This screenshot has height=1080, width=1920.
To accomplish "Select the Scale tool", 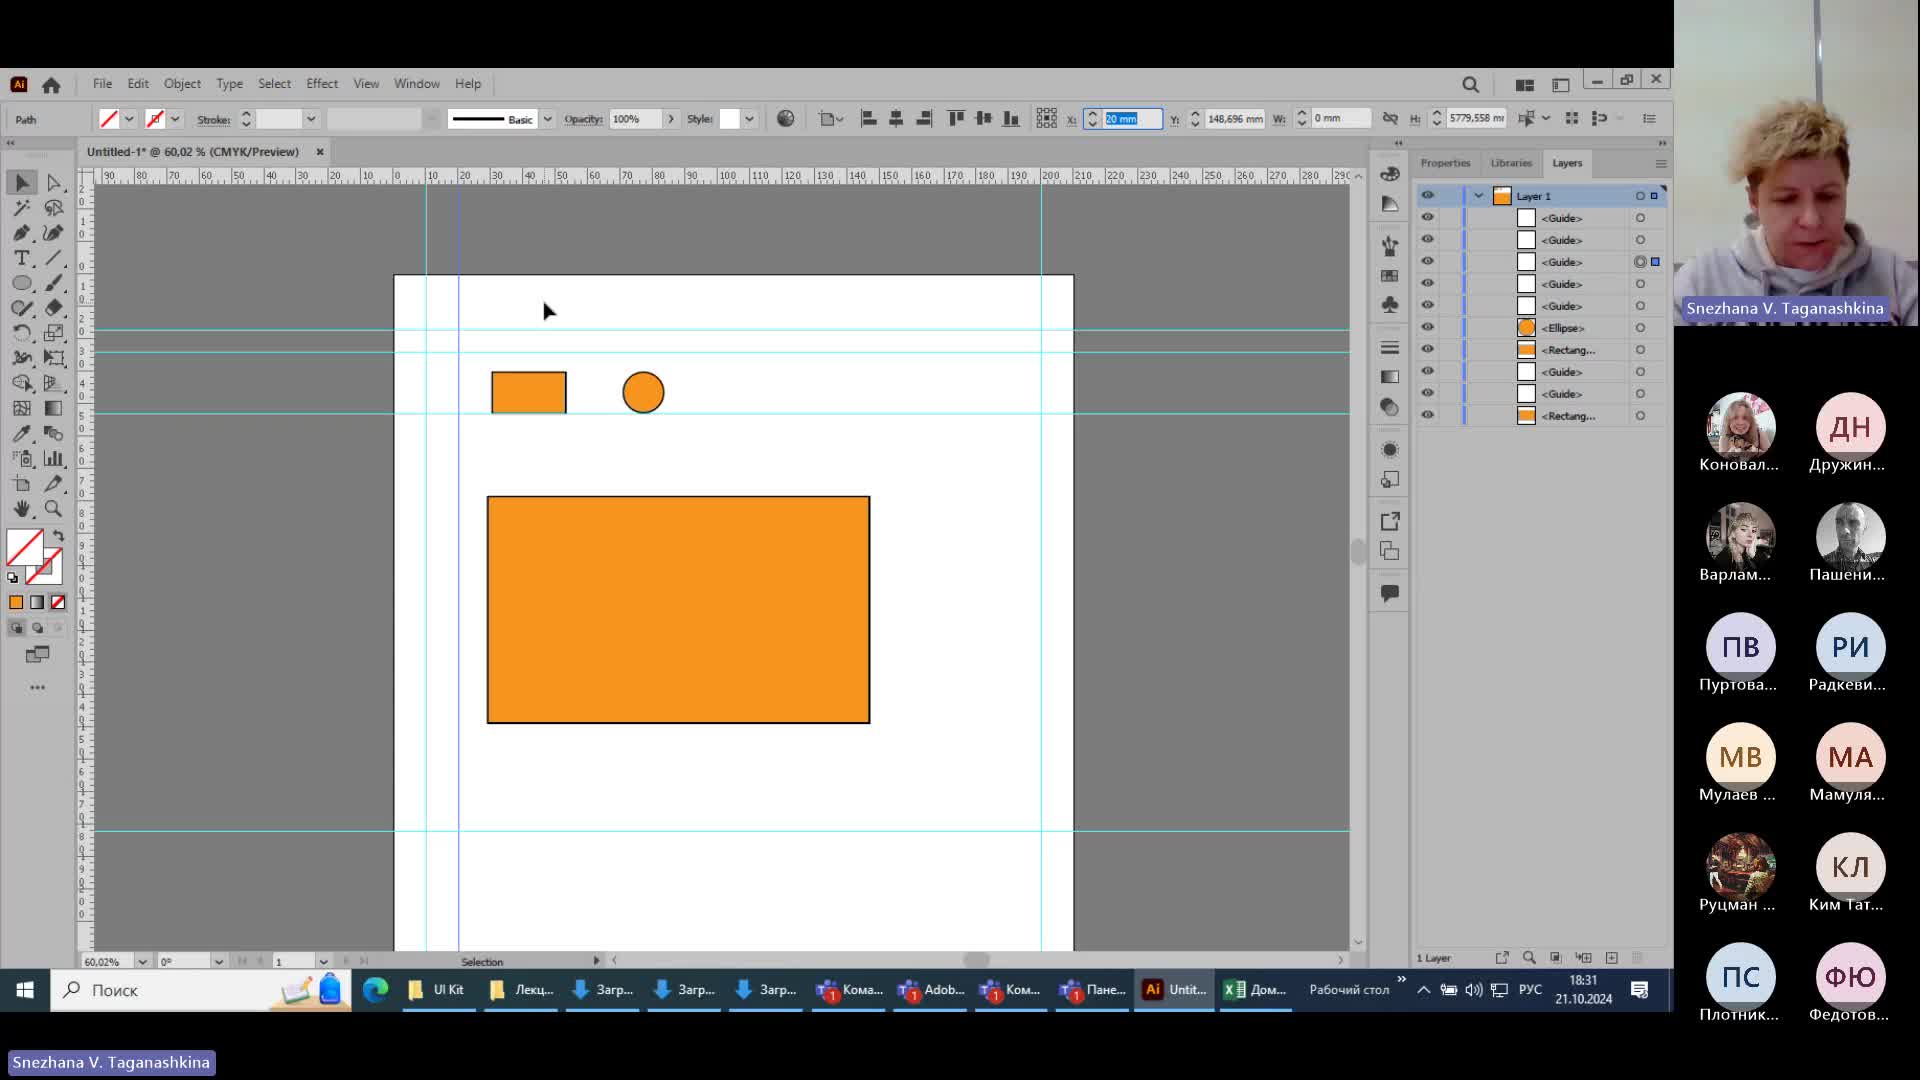I will coord(54,333).
